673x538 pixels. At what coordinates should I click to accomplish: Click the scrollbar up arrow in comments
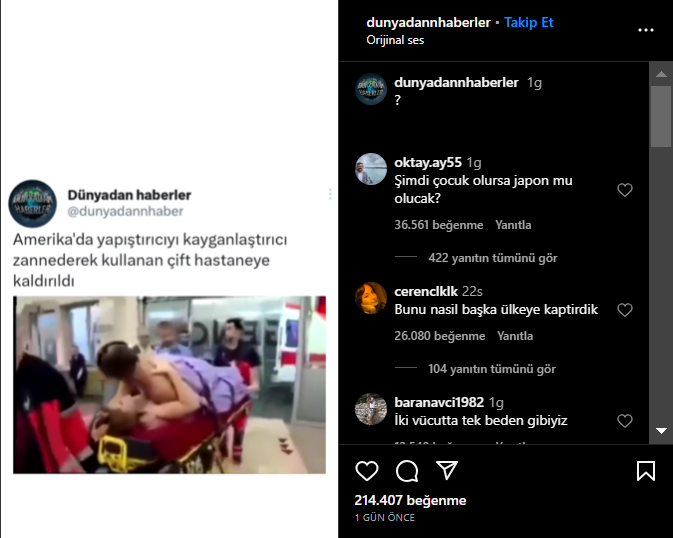click(x=661, y=74)
